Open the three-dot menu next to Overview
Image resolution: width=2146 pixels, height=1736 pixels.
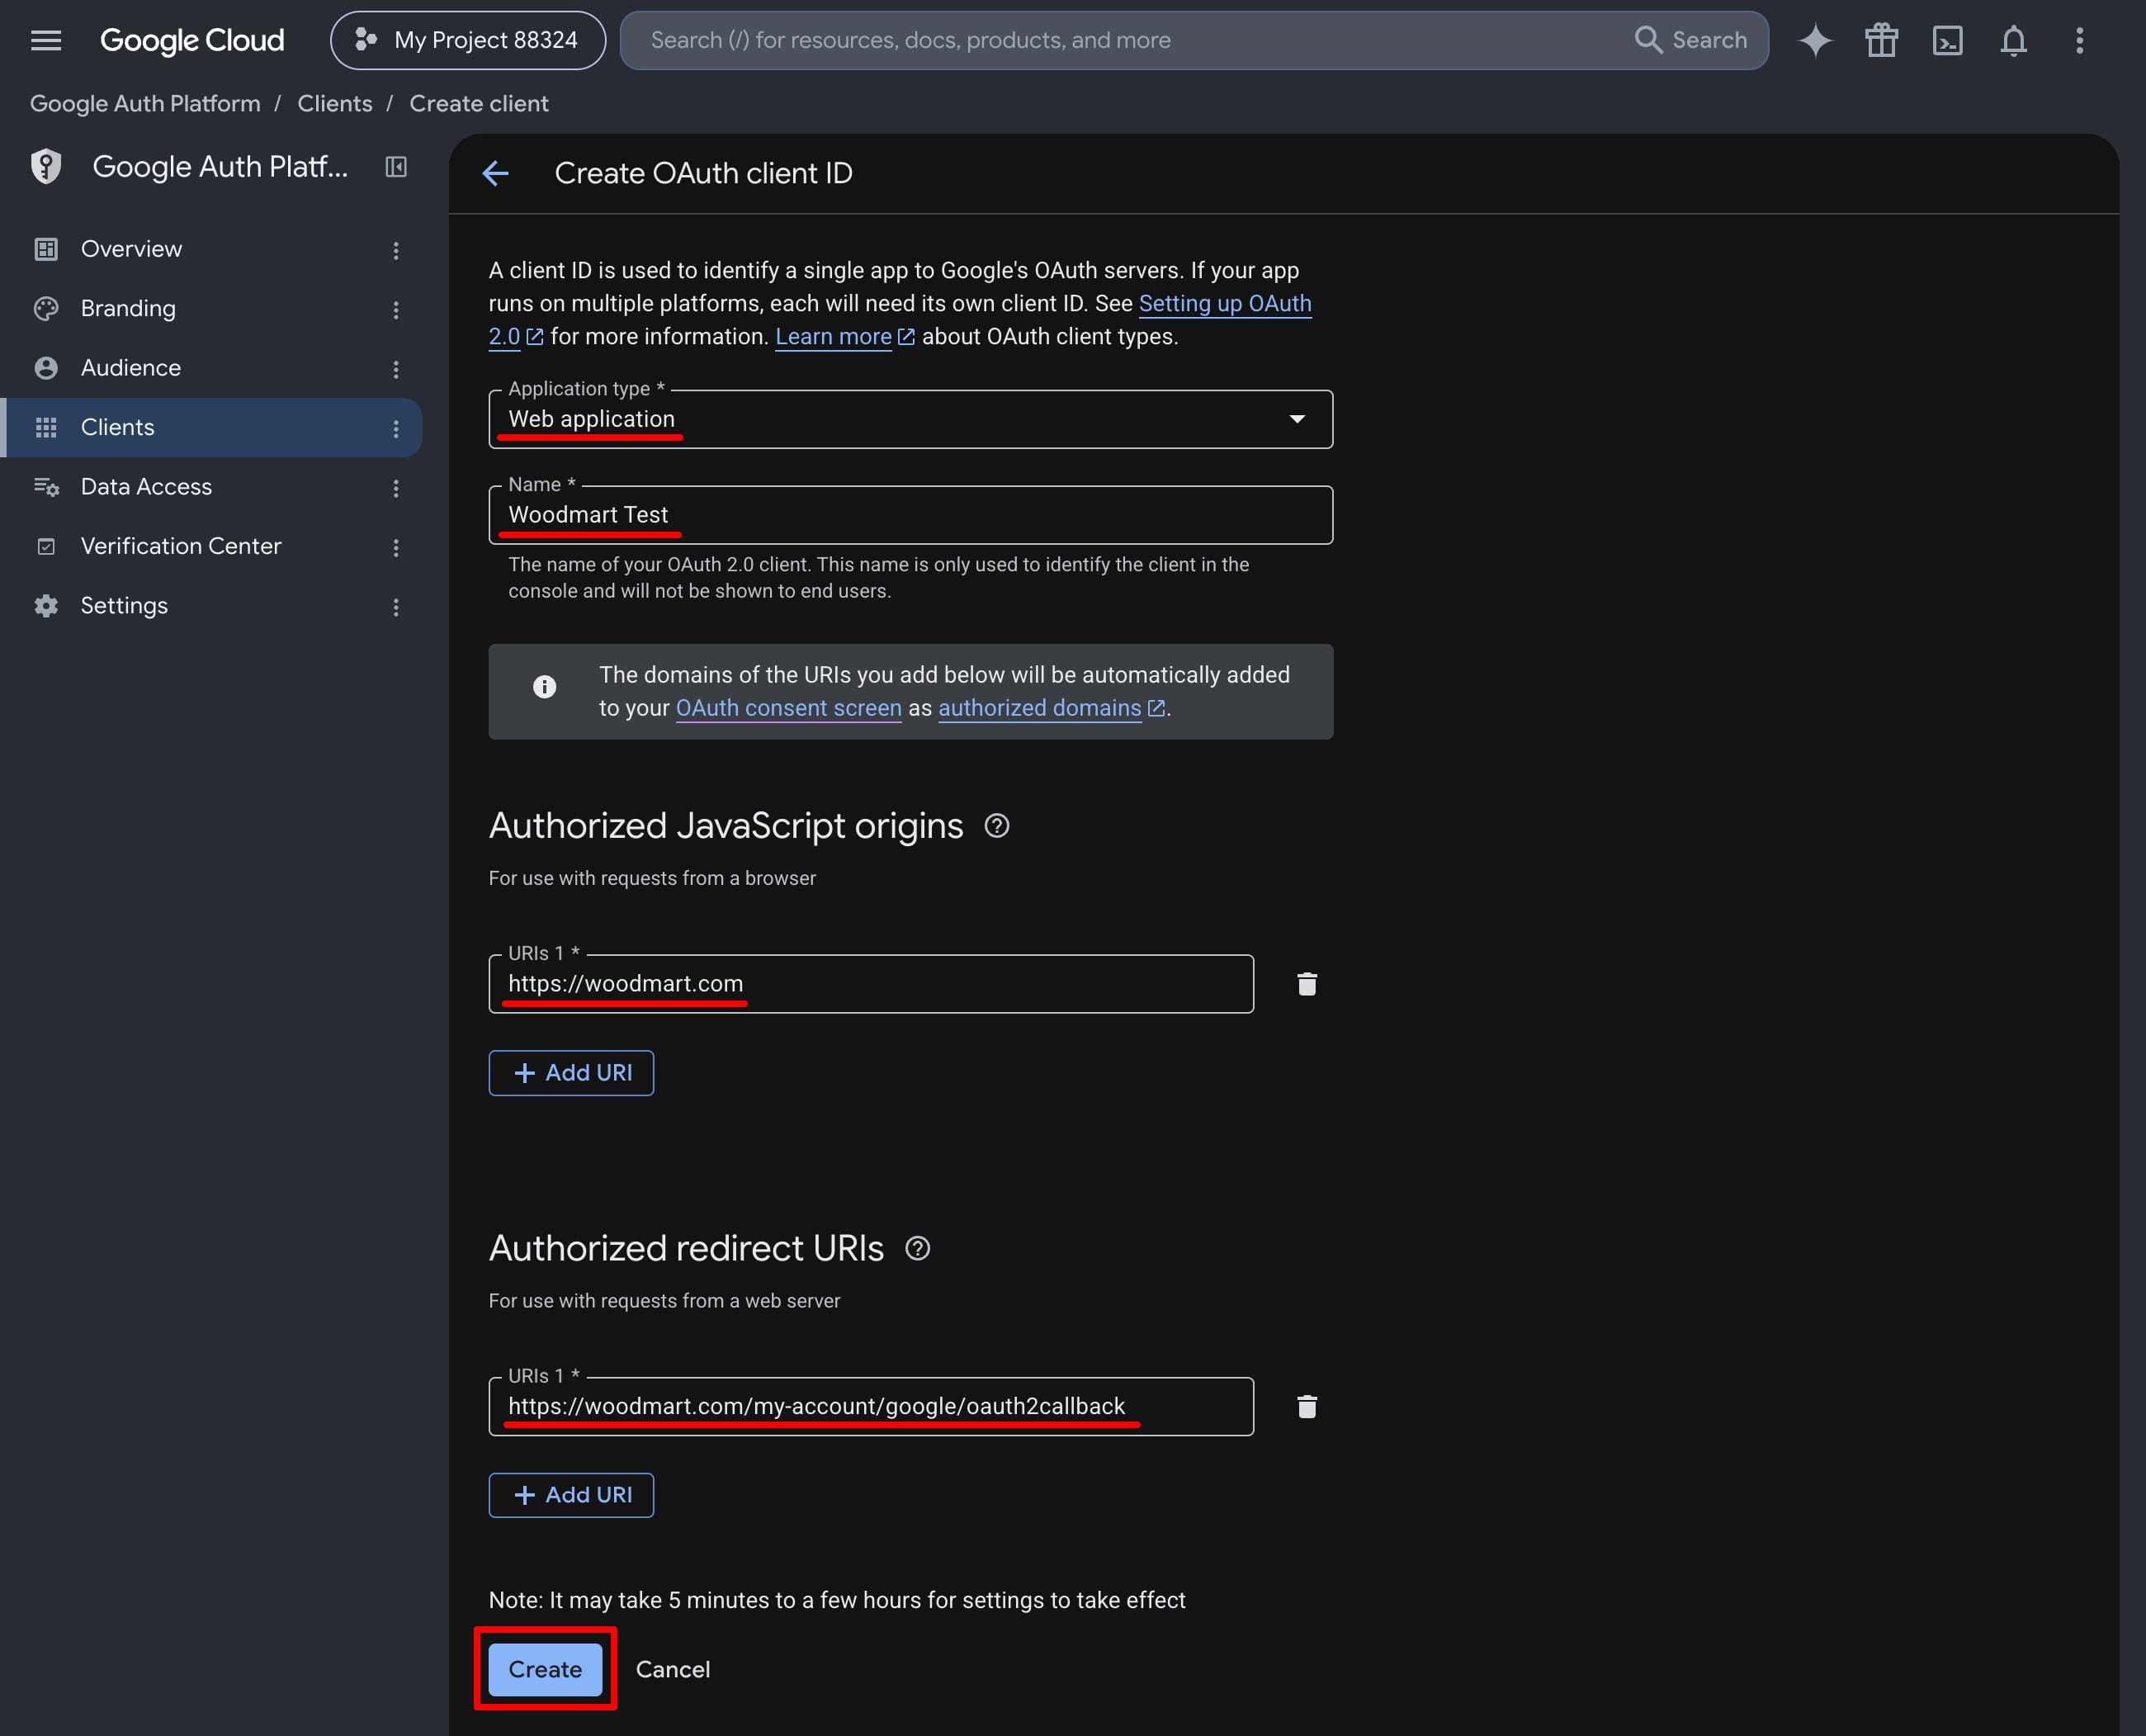point(396,250)
